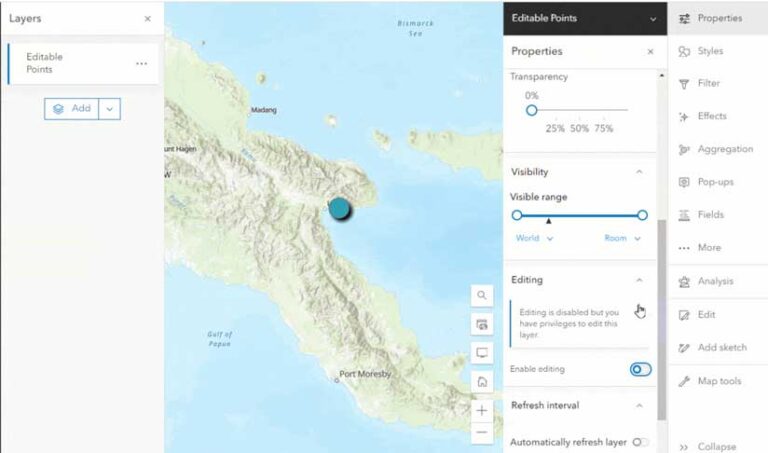Screen dimensions: 768x453
Task: Click the Filter label in sidebar
Action: point(709,83)
